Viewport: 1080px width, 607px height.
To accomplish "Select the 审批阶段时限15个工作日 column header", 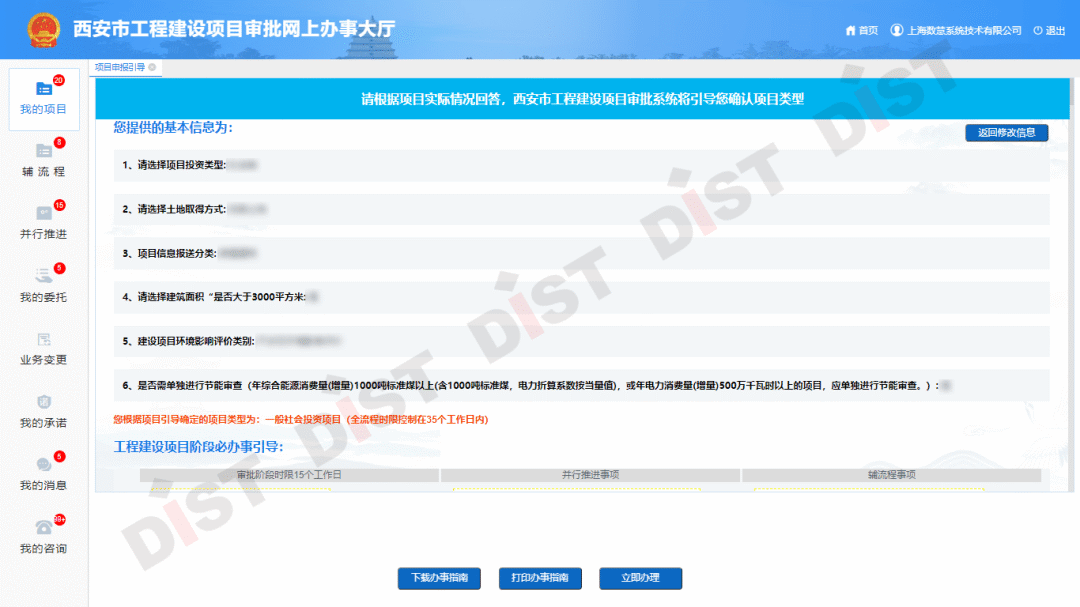I will click(289, 475).
